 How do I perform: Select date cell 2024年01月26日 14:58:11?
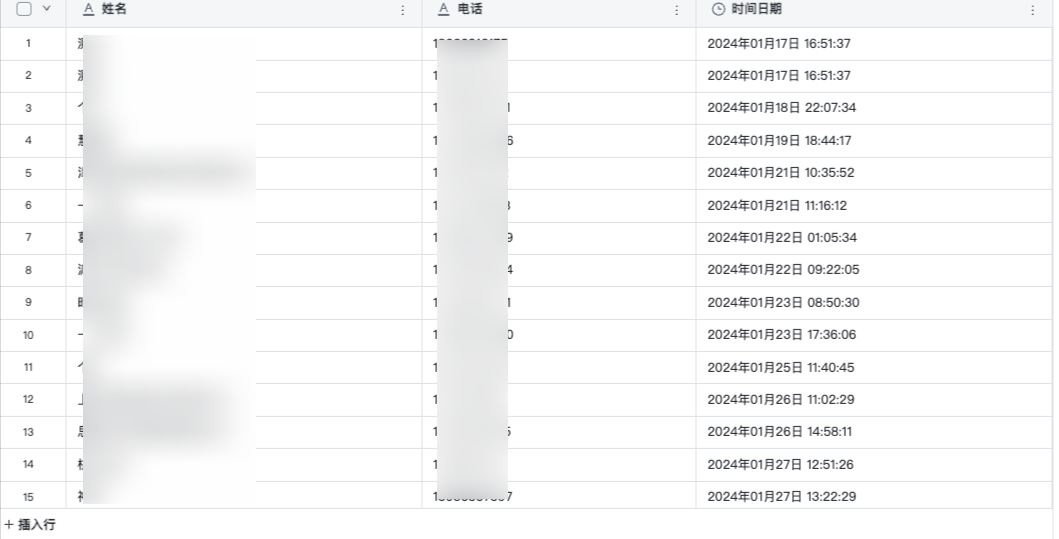click(x=874, y=432)
